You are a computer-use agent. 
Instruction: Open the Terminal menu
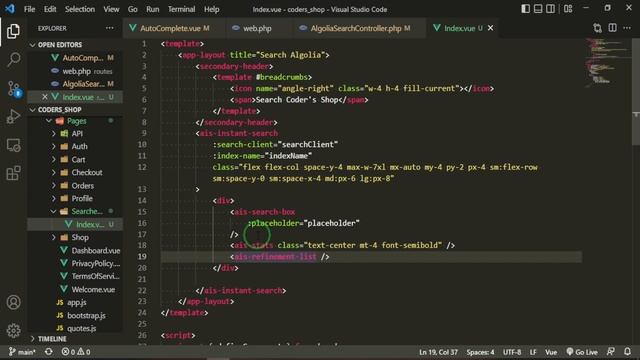(182, 9)
